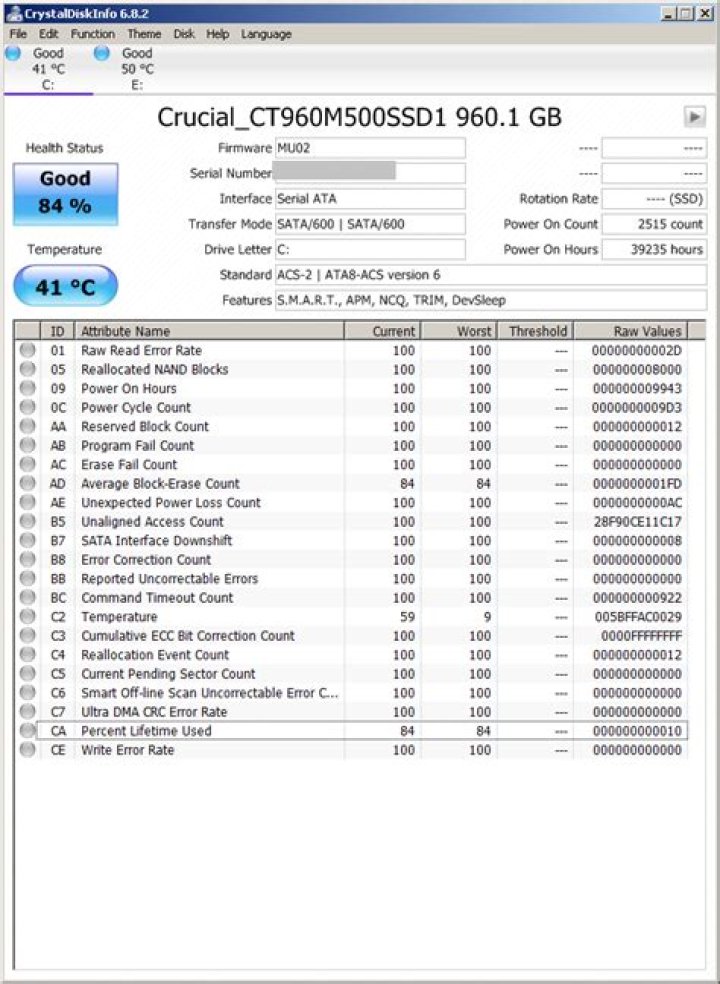Select the Percent Lifetime Used attribute name

[146, 731]
